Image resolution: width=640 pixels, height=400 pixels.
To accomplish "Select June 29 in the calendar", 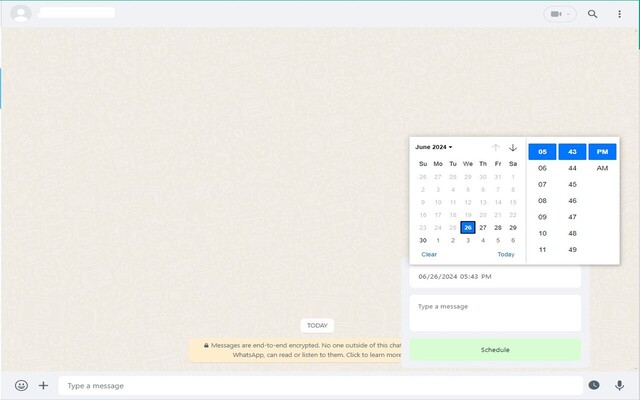I will [x=513, y=227].
